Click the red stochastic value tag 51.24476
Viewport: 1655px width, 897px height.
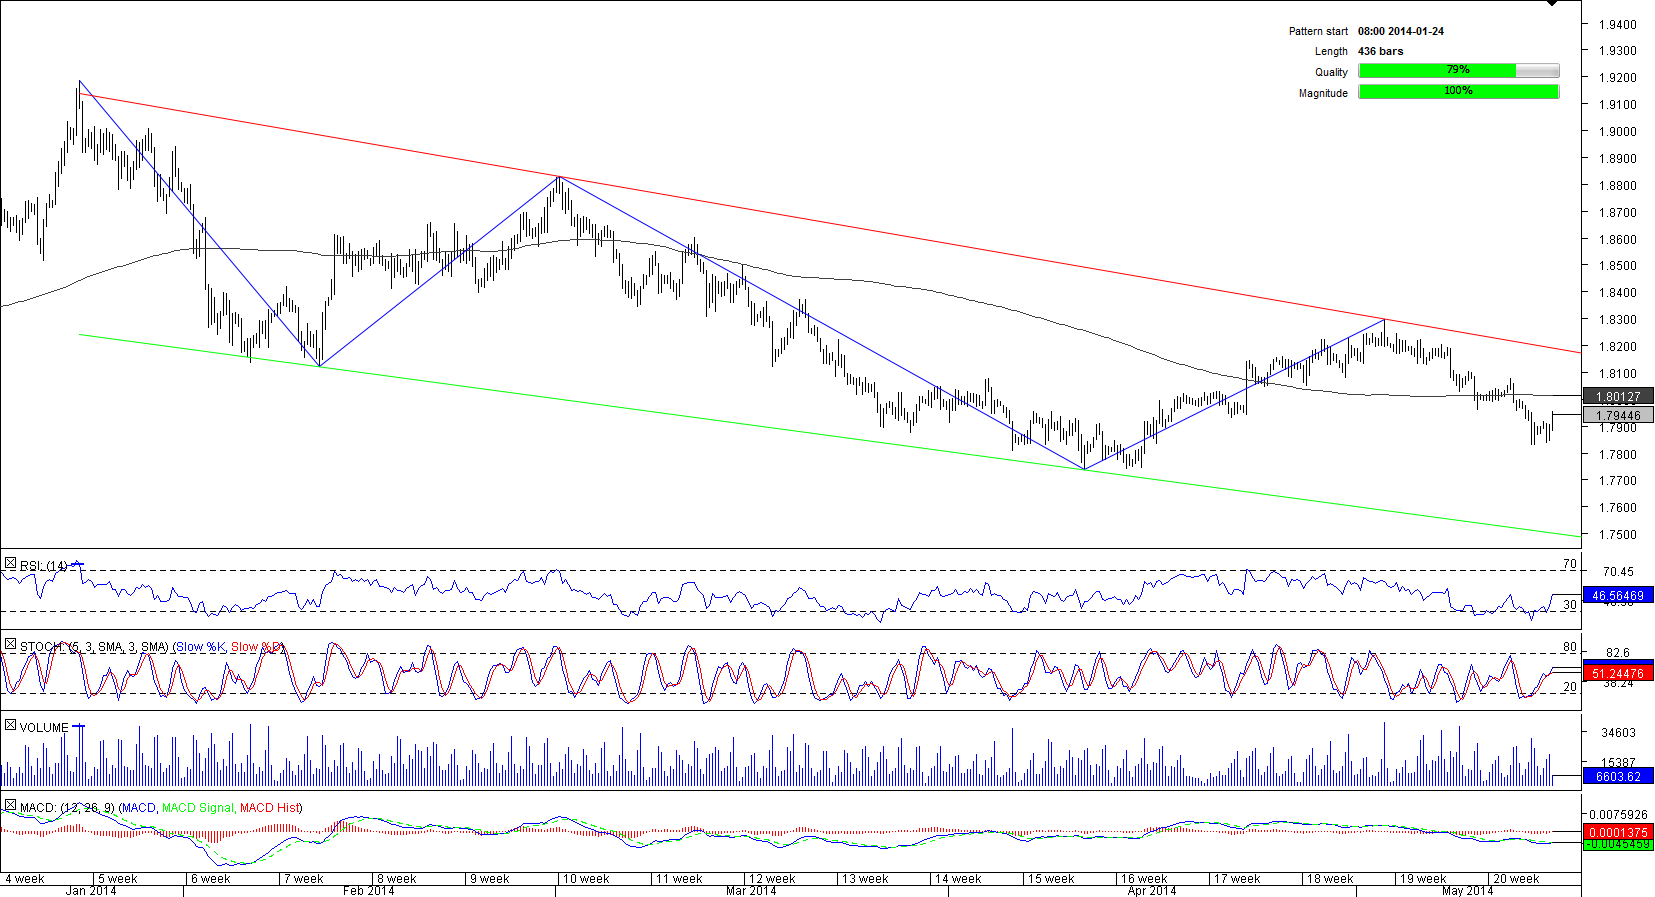tap(1618, 673)
